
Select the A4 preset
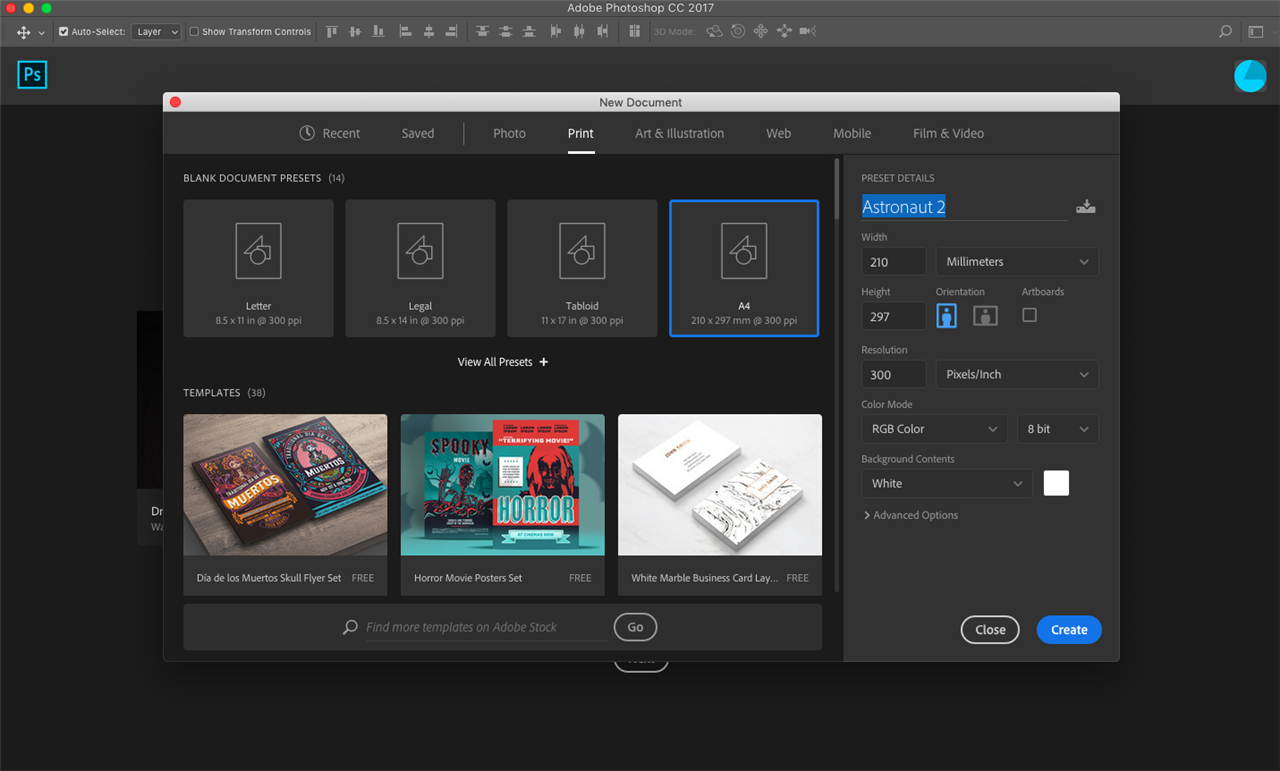click(x=744, y=268)
